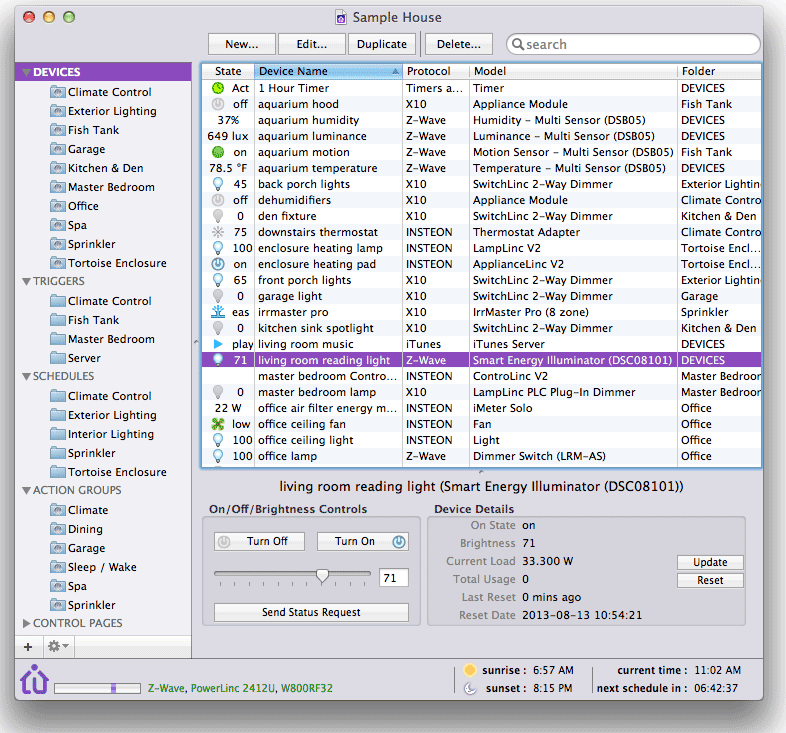Click the gear action menu in the sidebar
This screenshot has height=733, width=786.
(58, 647)
